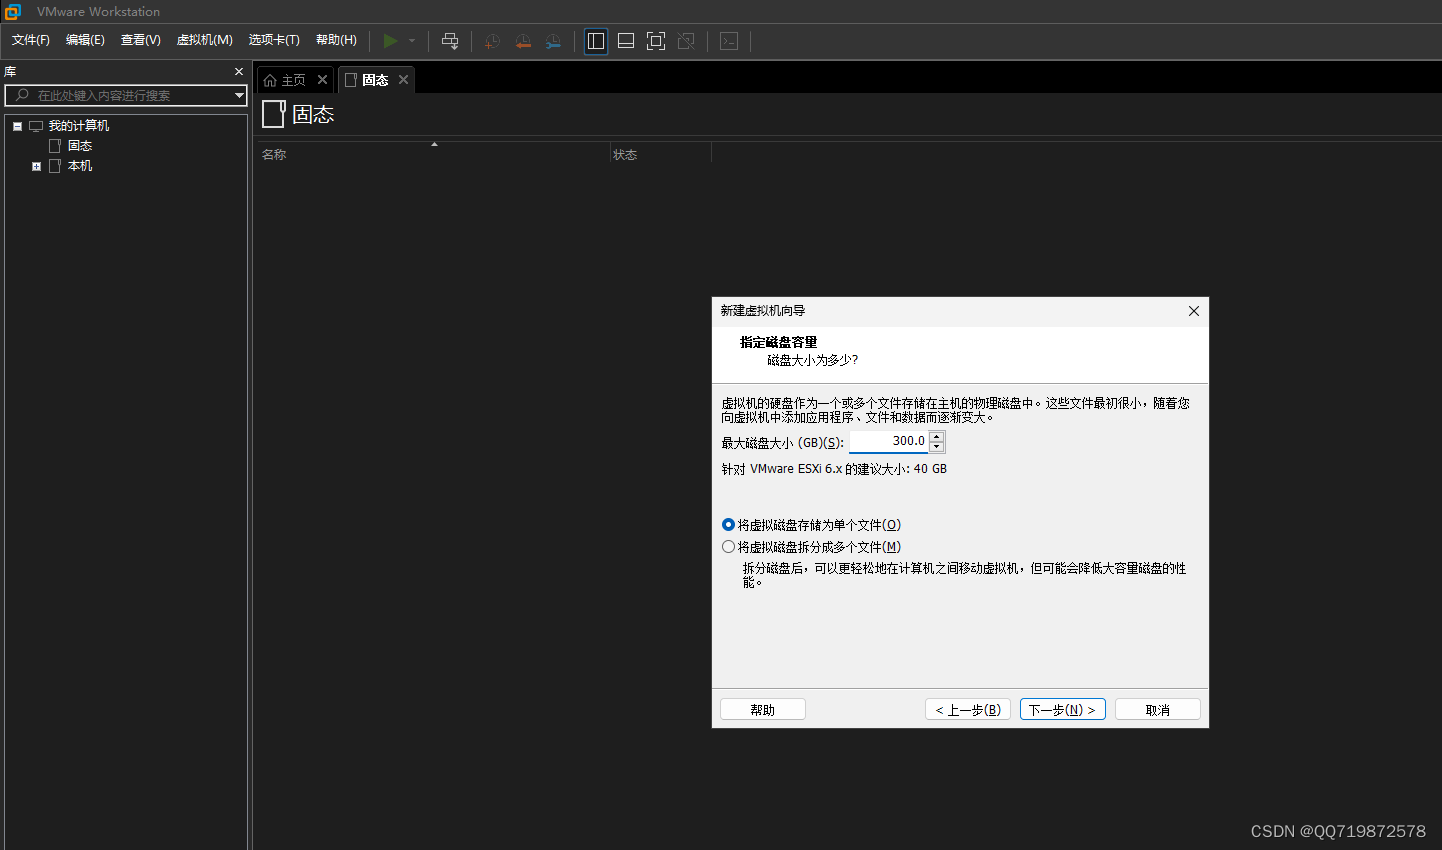The image size is (1442, 850).
Task: Select 固态 in the library tree
Action: click(x=80, y=146)
